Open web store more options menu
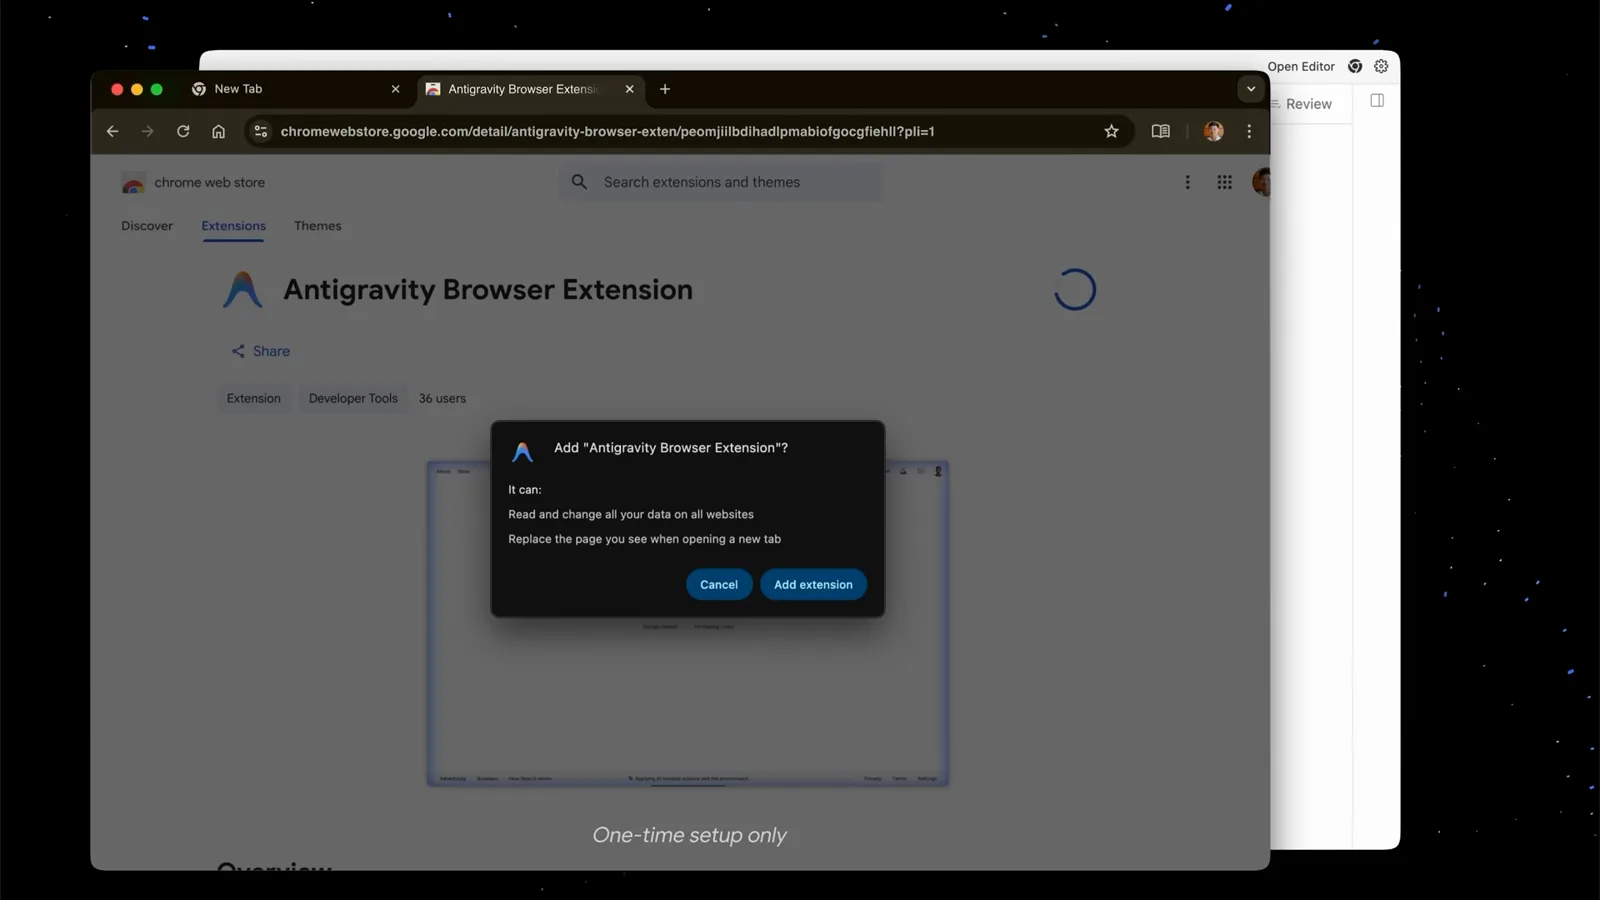The height and width of the screenshot is (900, 1600). 1187,182
